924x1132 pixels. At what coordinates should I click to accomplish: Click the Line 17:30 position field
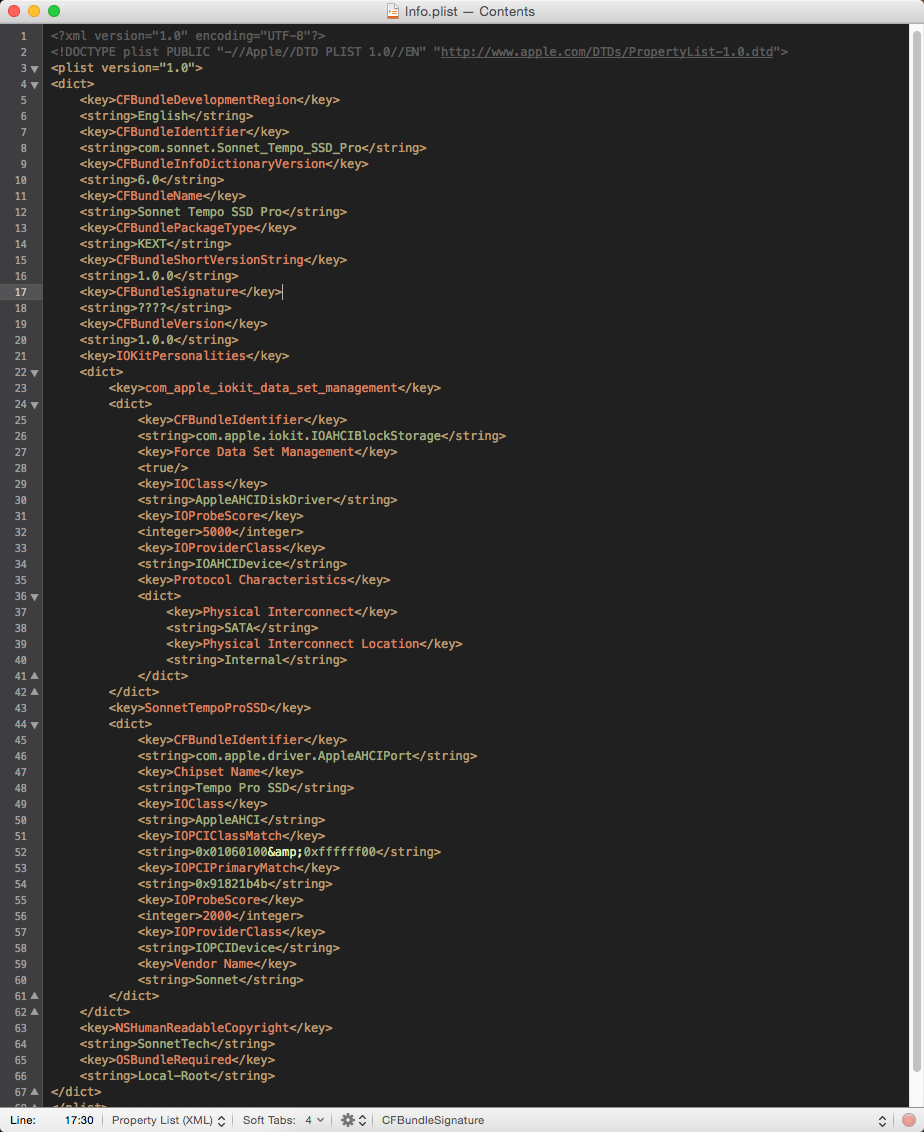[x=79, y=1120]
